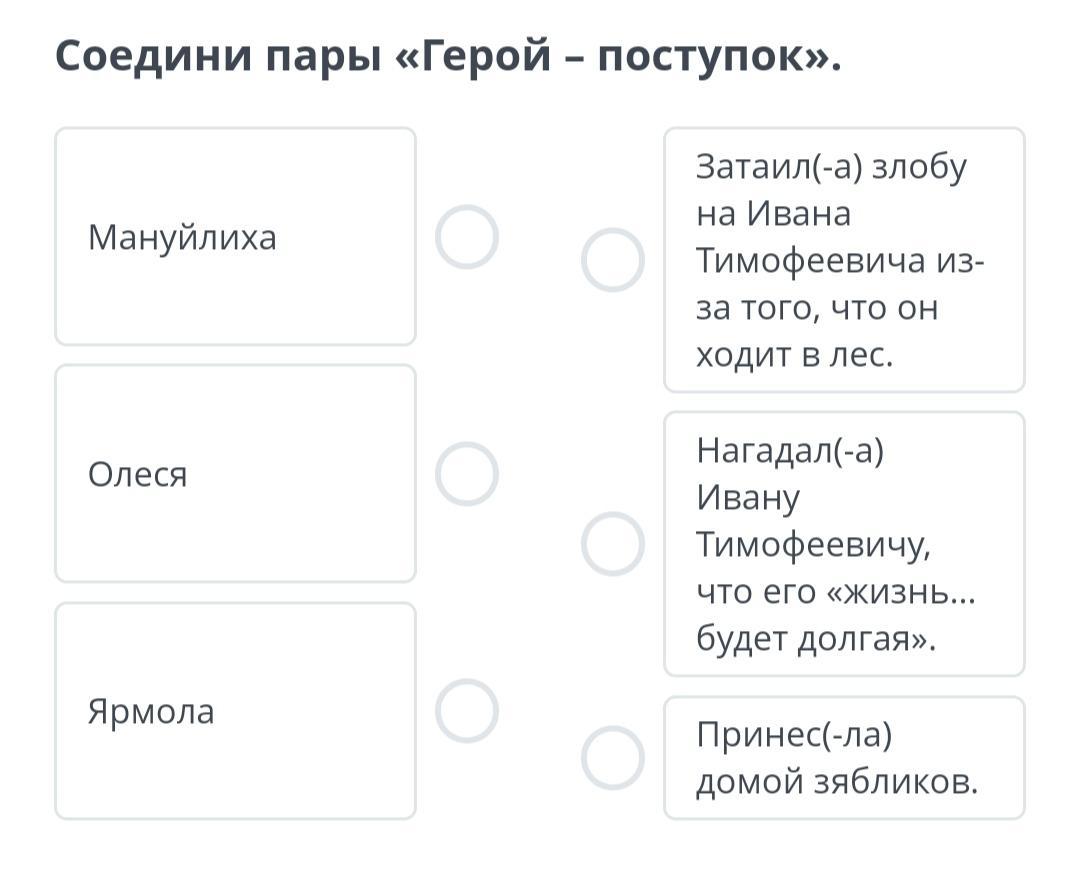Click the circle beside «Нагадал(-а) Ивану Тимофеевичу» answer
Screen dimensions: 1080x884
pos(612,544)
